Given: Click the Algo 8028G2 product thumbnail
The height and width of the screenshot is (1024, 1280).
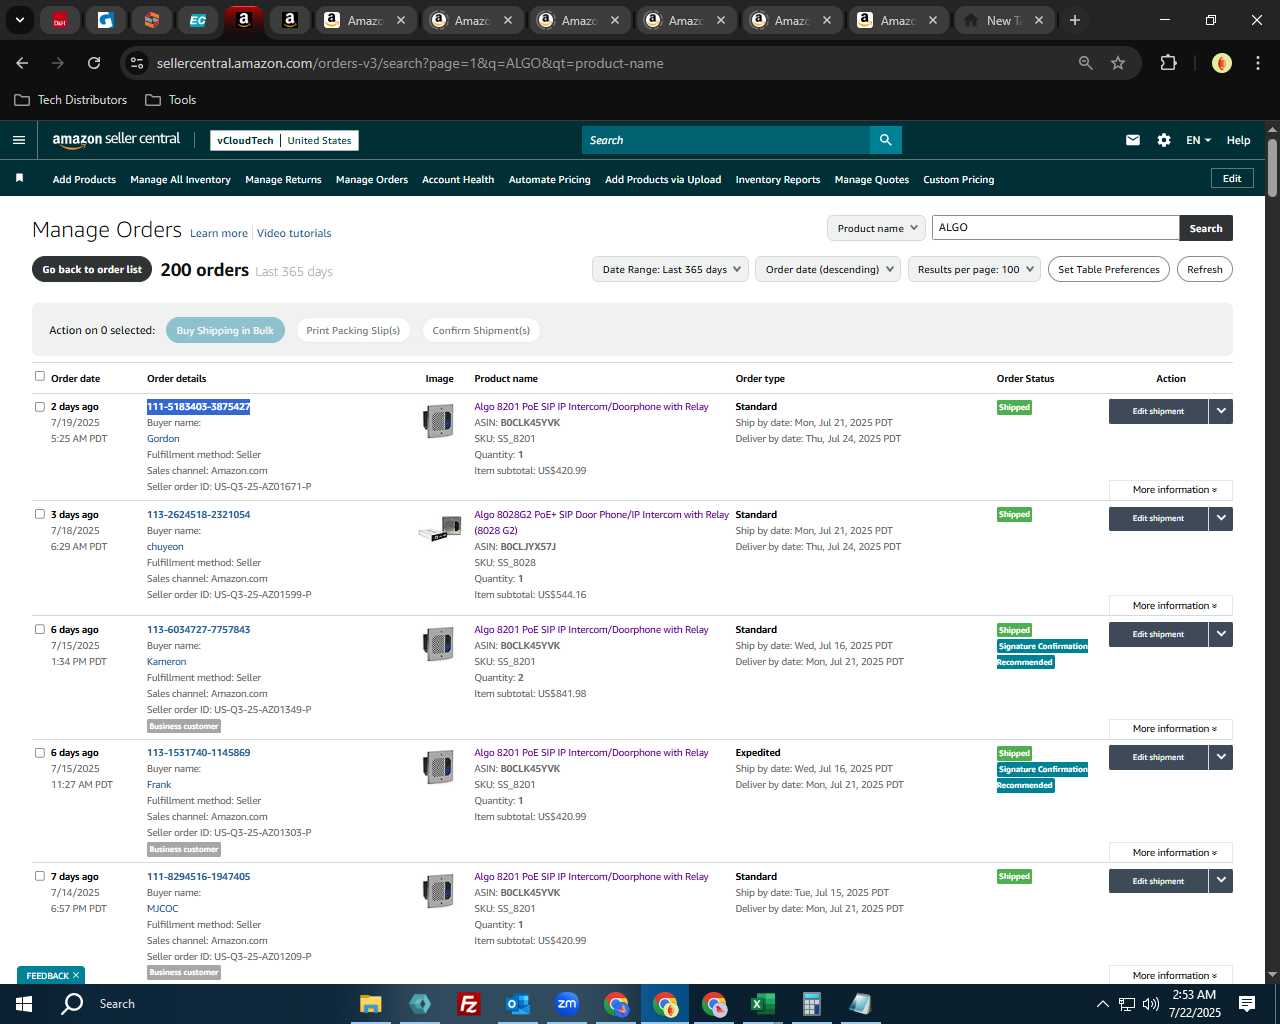Looking at the screenshot, I should tap(439, 531).
